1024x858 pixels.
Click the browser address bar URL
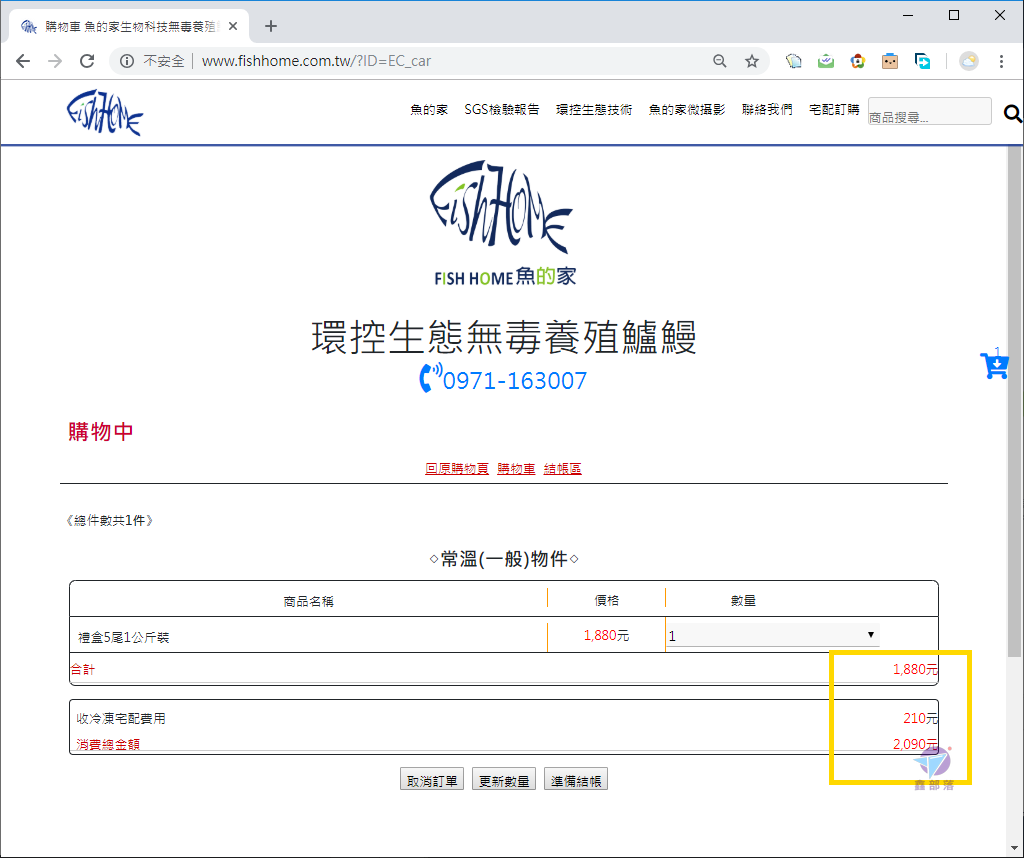(x=316, y=61)
